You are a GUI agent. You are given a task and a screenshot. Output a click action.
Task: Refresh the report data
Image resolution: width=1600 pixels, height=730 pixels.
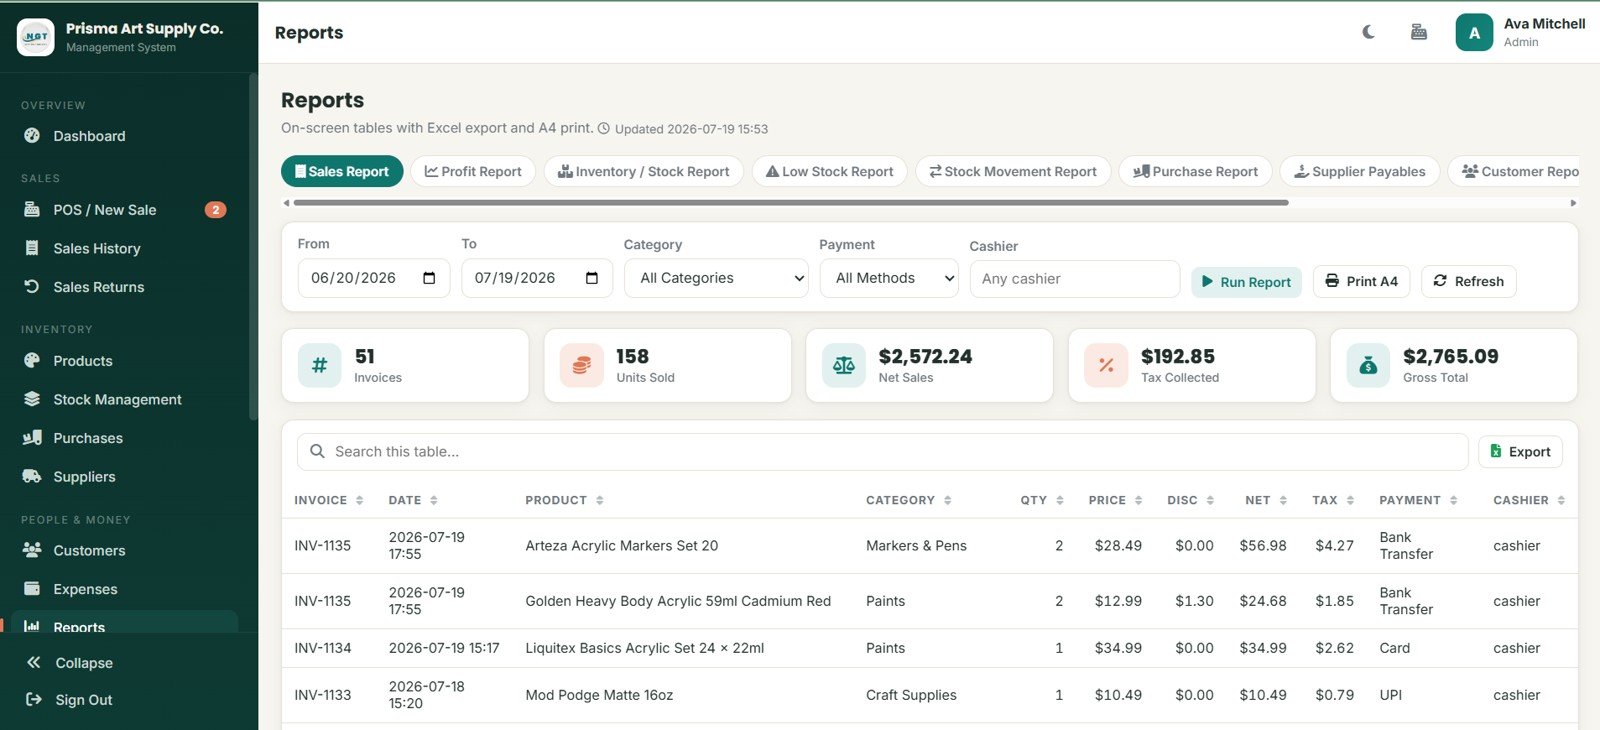[1469, 281]
